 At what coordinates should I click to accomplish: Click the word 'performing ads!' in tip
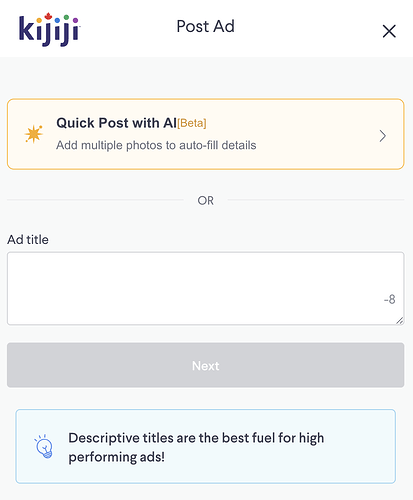click(x=117, y=457)
